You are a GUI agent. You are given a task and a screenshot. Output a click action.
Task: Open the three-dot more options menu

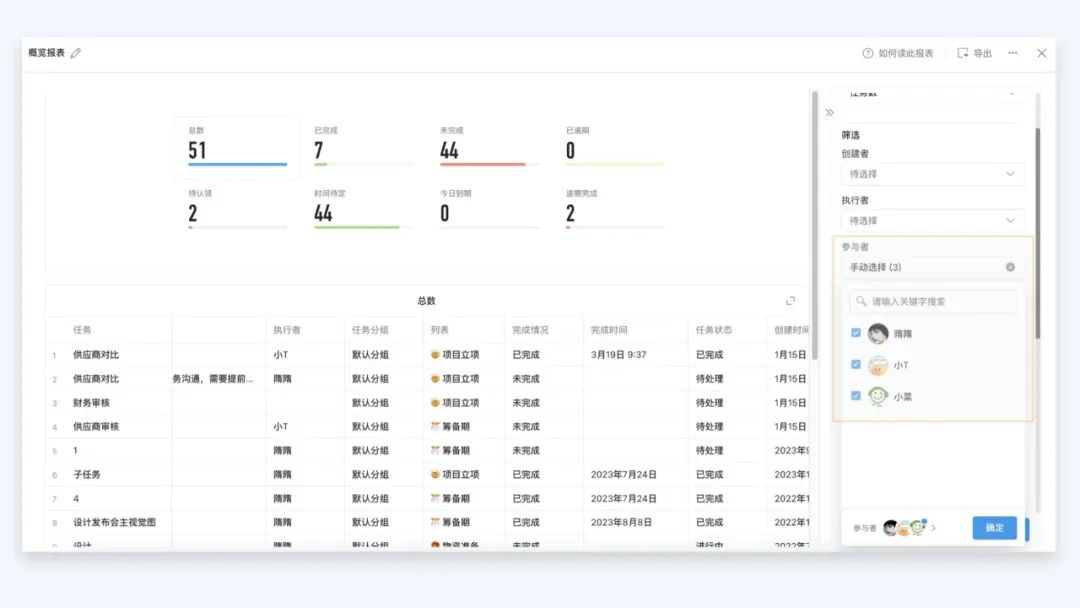pyautogui.click(x=1013, y=53)
